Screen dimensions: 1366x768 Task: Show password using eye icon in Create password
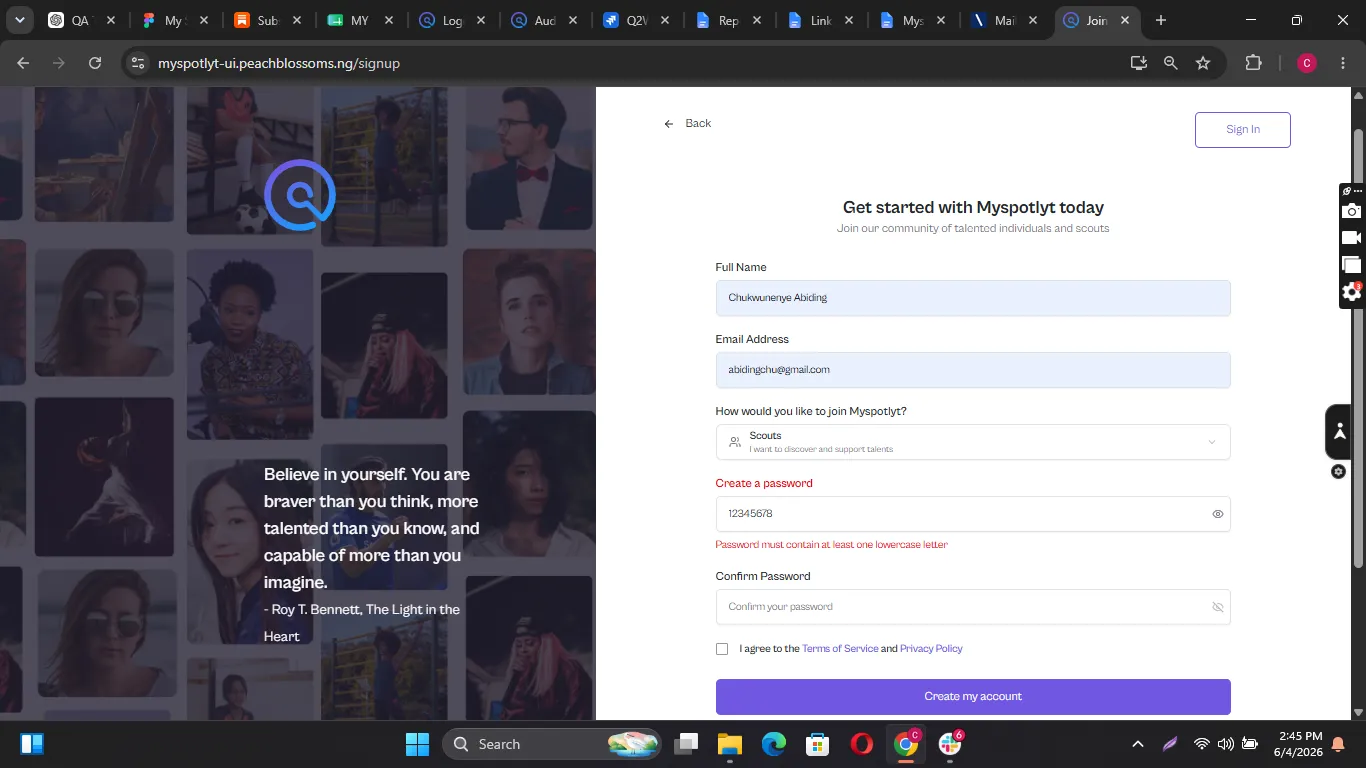pyautogui.click(x=1218, y=514)
